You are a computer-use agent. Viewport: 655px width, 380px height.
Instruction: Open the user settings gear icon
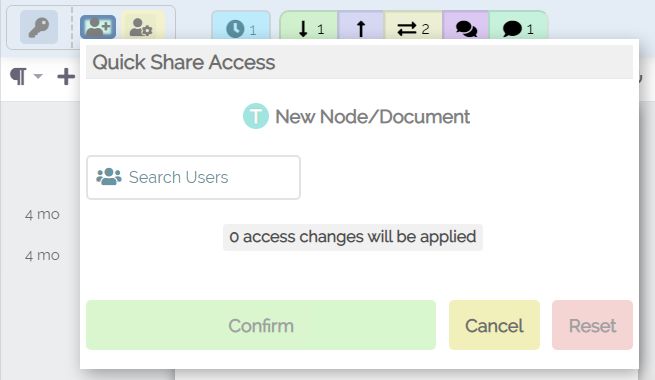pyautogui.click(x=141, y=28)
